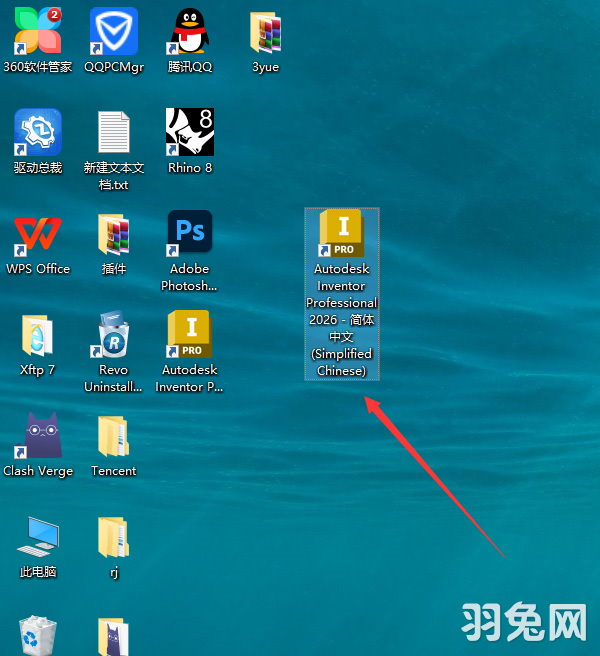Click the 腾讯QQ penguin icon

tap(190, 31)
